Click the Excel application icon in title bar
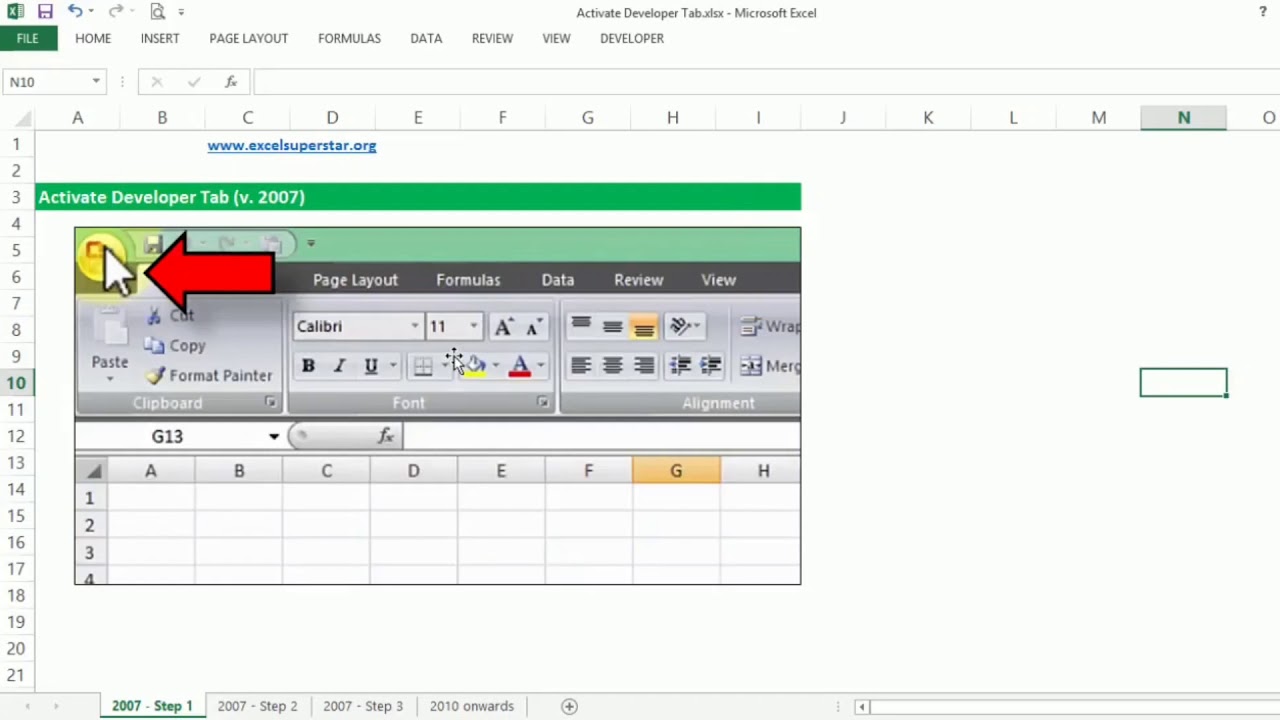This screenshot has width=1280, height=720. click(x=16, y=12)
